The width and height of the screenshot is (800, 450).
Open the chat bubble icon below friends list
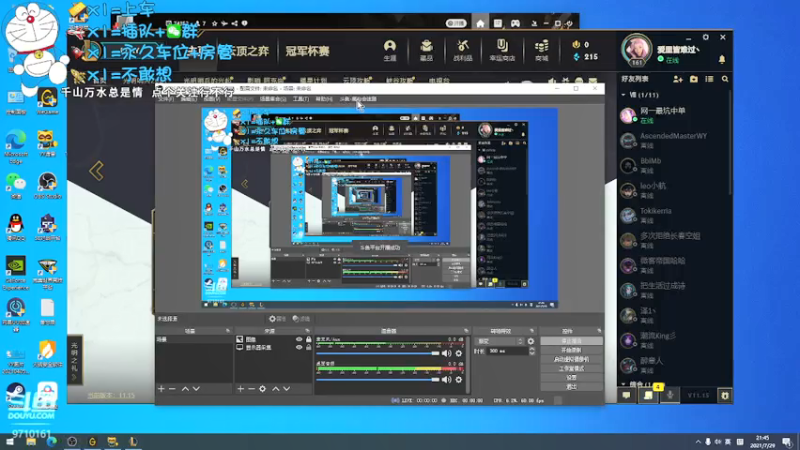(626, 395)
